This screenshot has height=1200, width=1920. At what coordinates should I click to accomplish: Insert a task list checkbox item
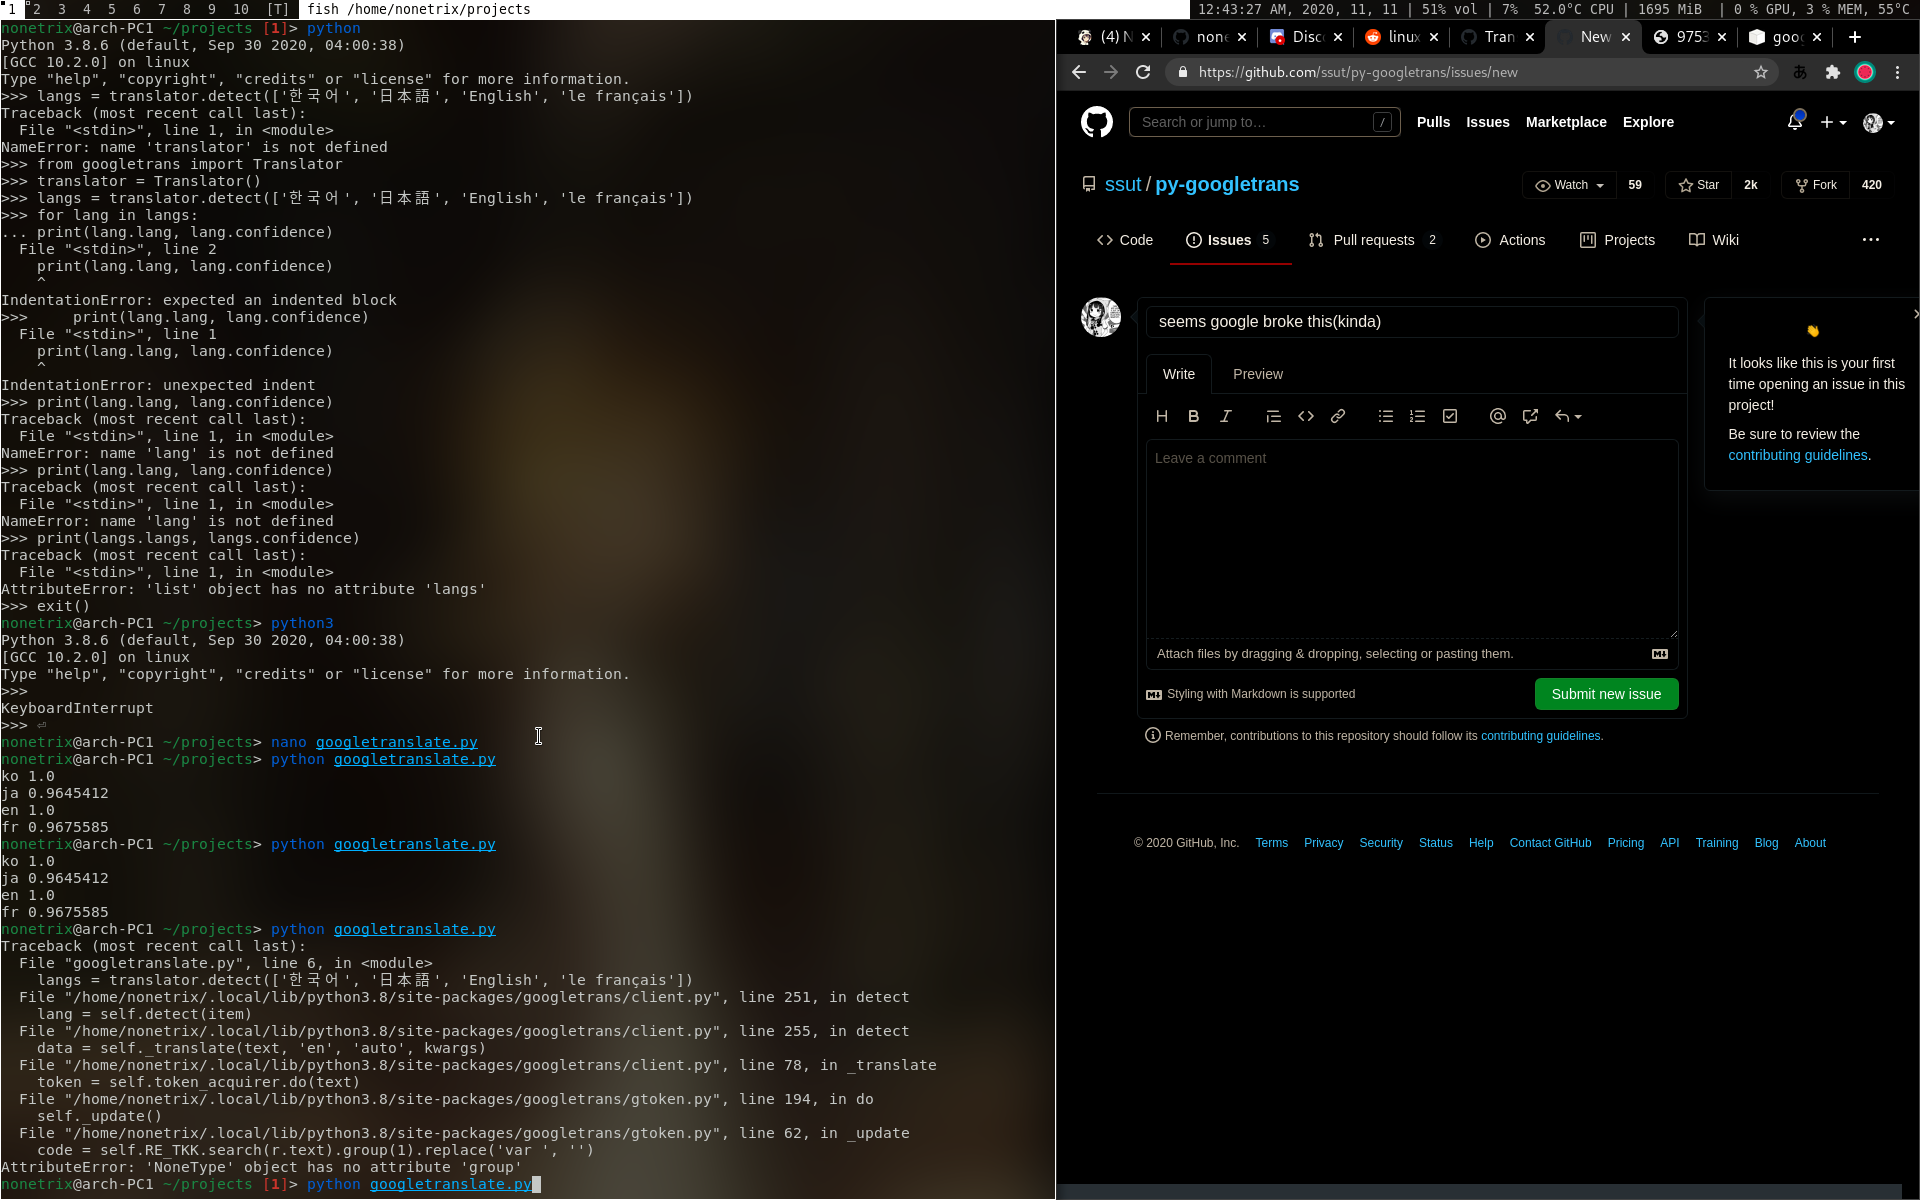(1449, 417)
